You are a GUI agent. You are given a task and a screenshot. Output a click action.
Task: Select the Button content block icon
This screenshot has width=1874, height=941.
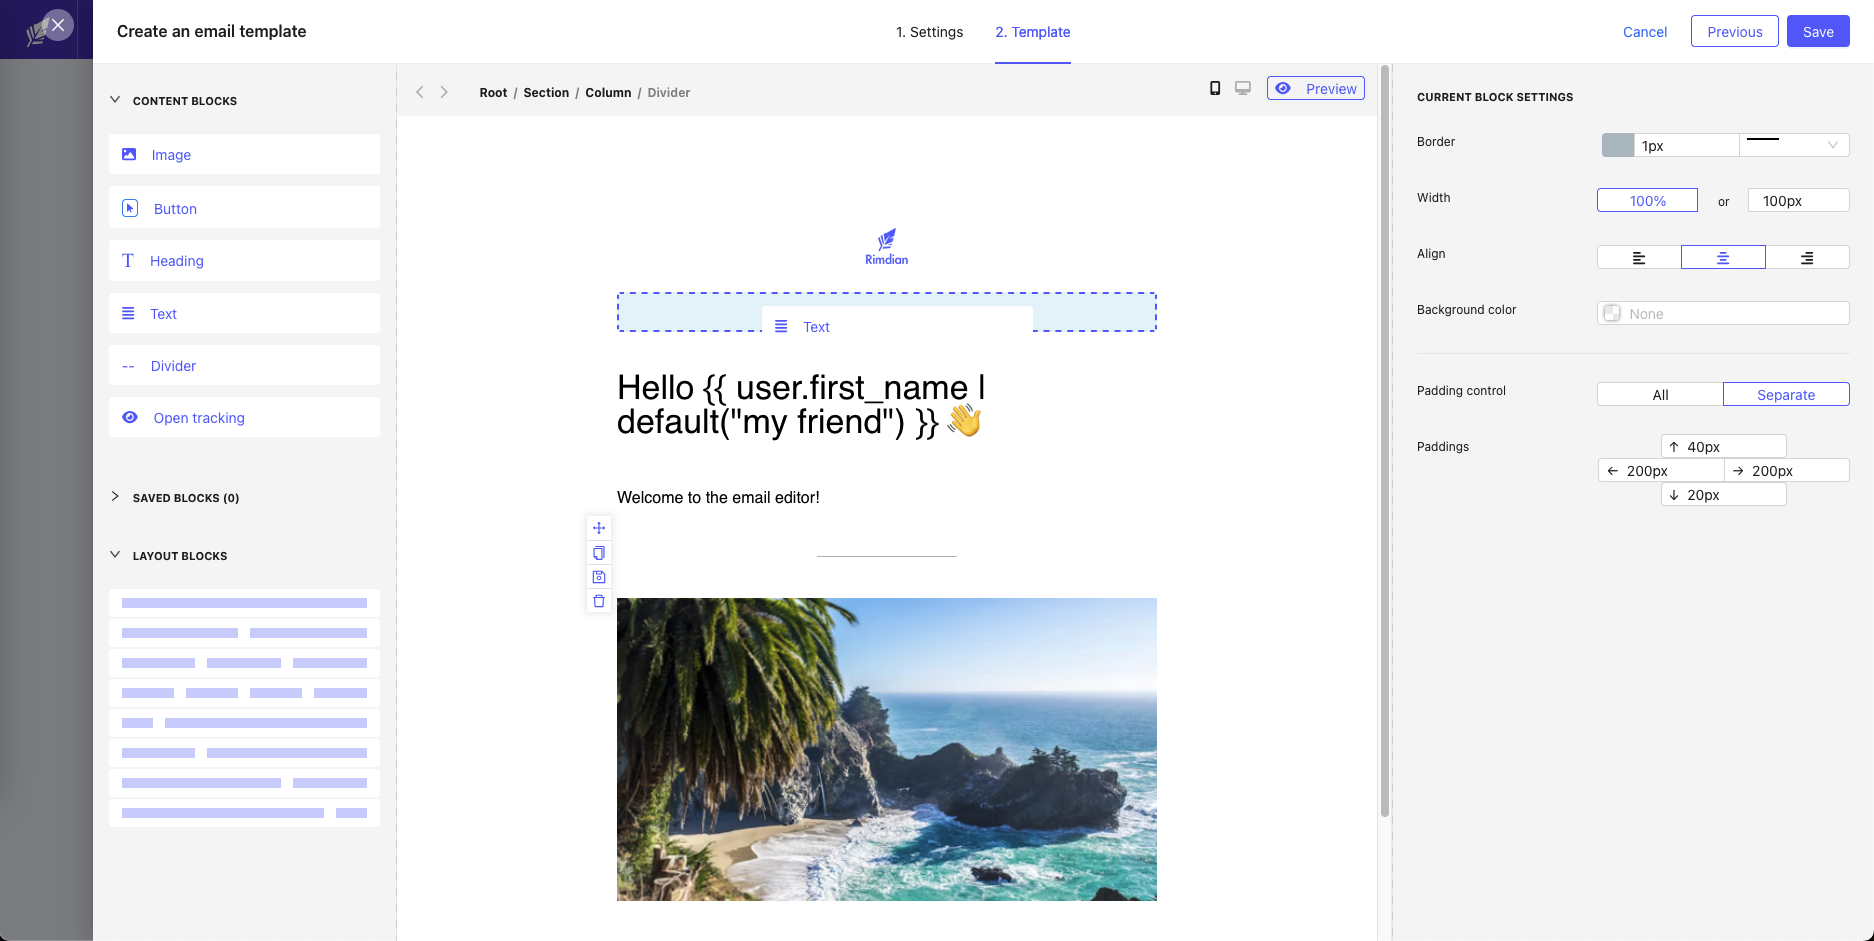point(129,208)
